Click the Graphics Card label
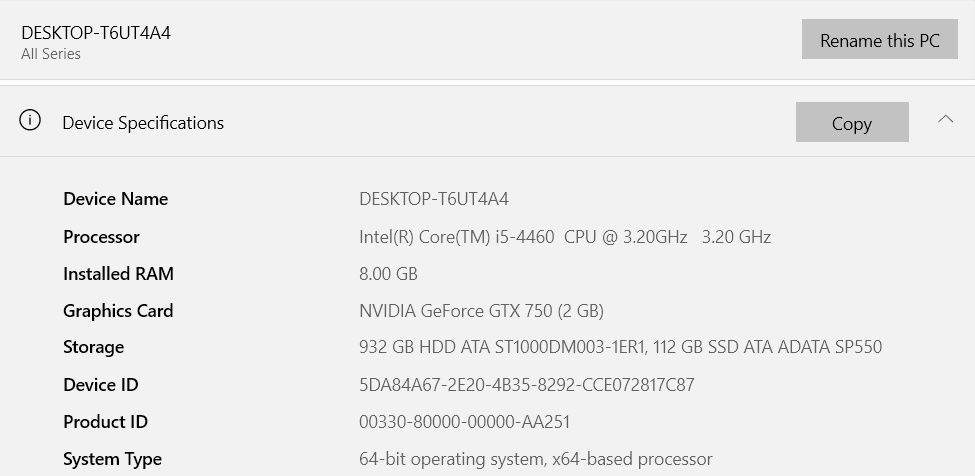 pyautogui.click(x=118, y=311)
